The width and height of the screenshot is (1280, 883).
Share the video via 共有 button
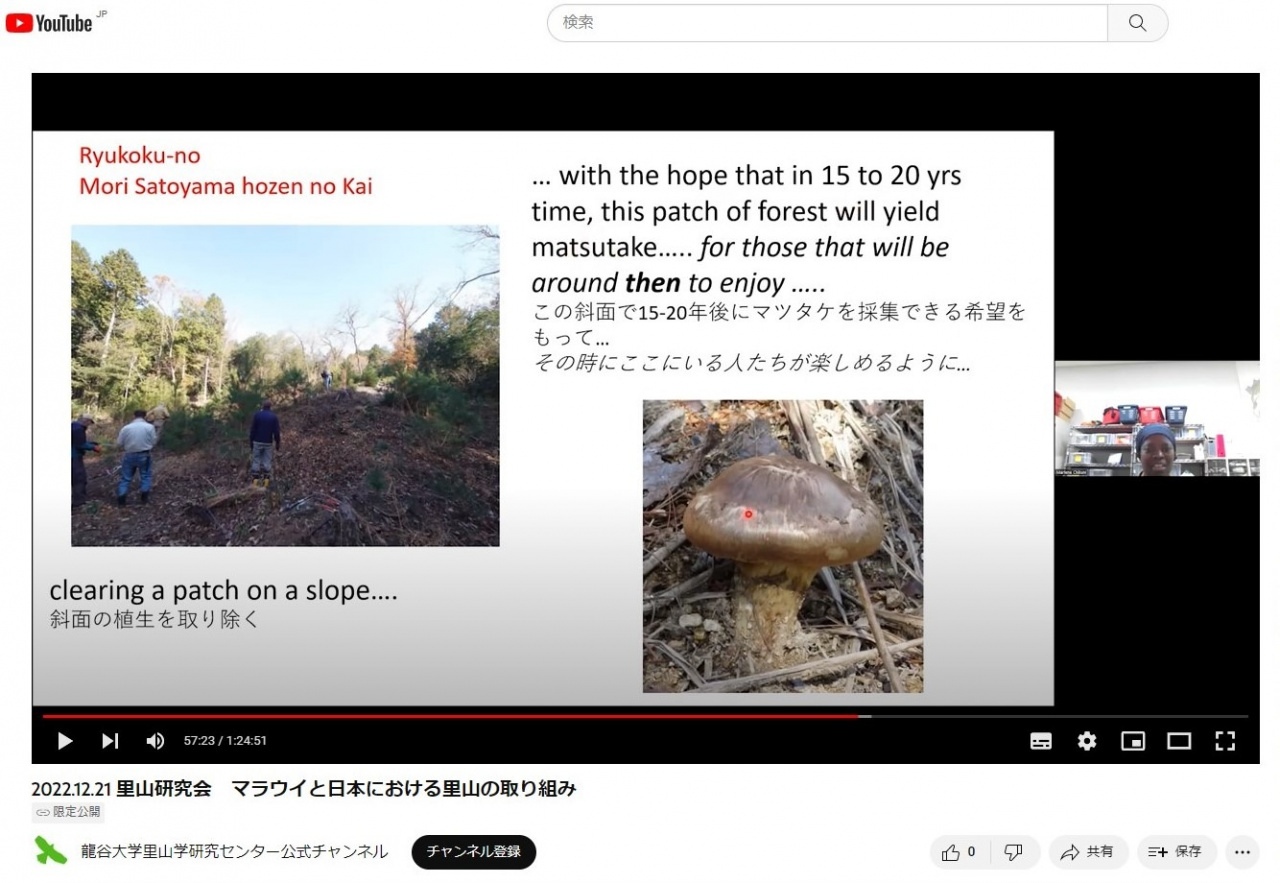click(1088, 852)
